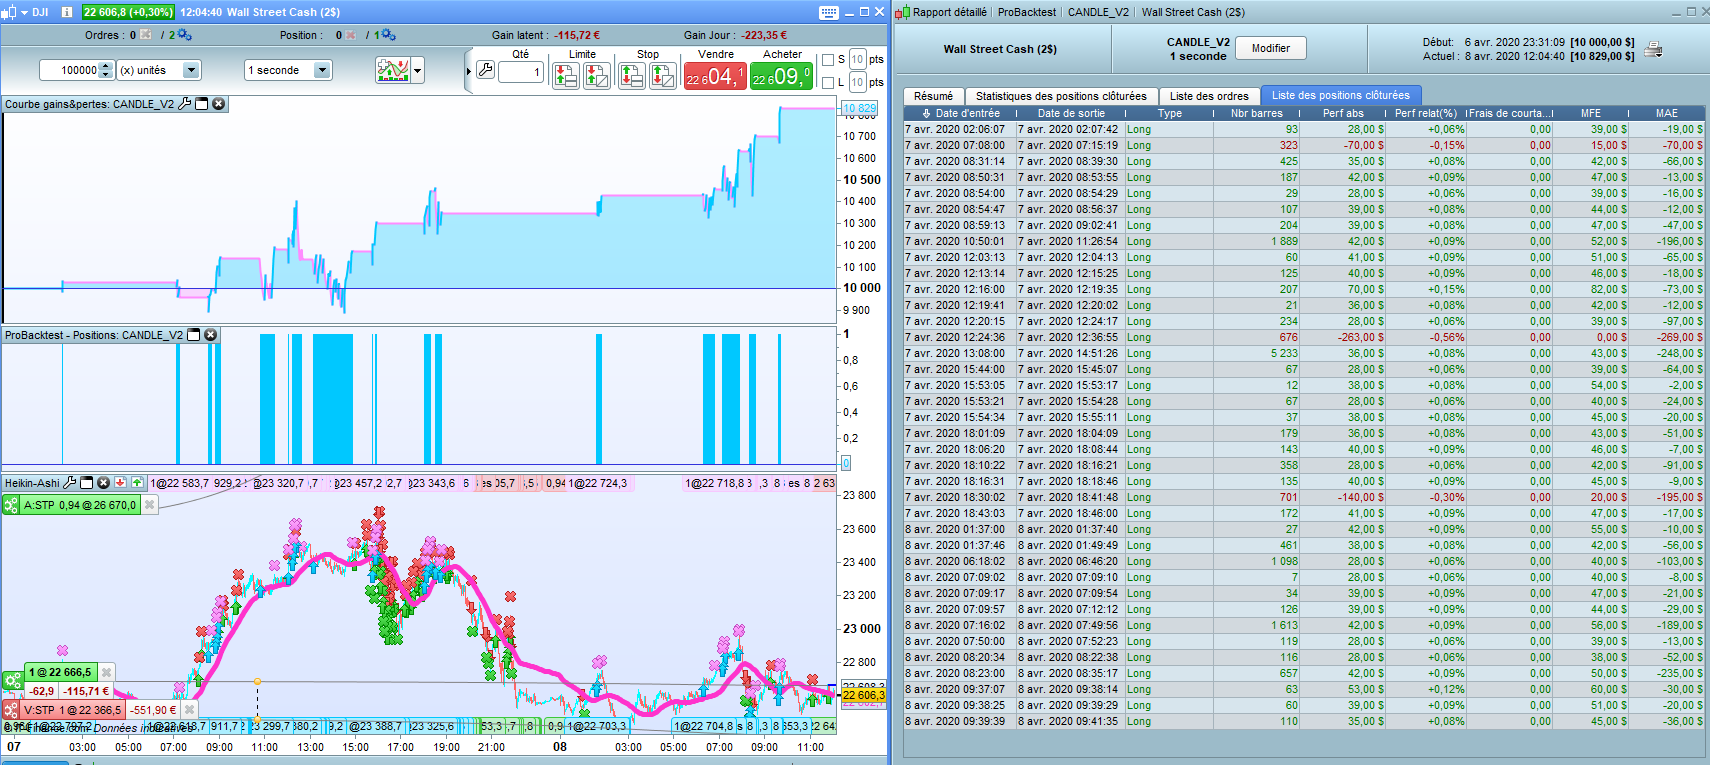Open automated positions gear icon
This screenshot has width=1710, height=765.
(388, 35)
